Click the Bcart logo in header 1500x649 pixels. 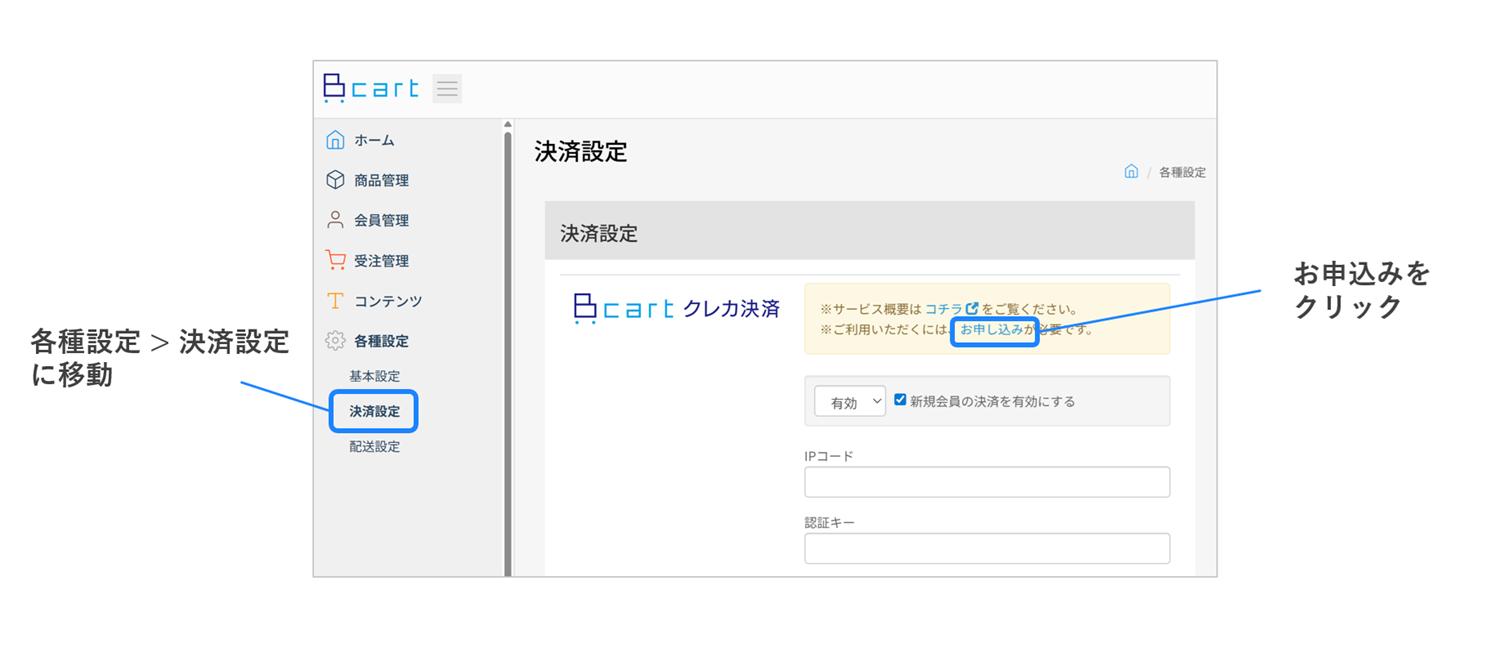pos(371,88)
